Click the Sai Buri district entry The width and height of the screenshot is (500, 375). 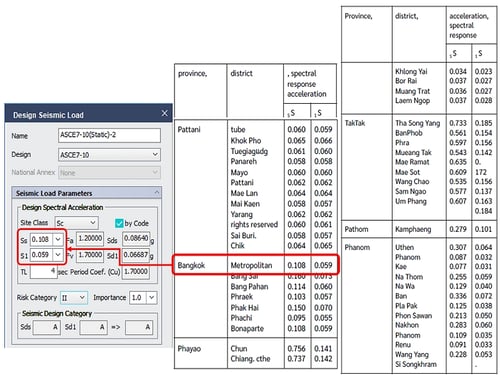point(243,236)
